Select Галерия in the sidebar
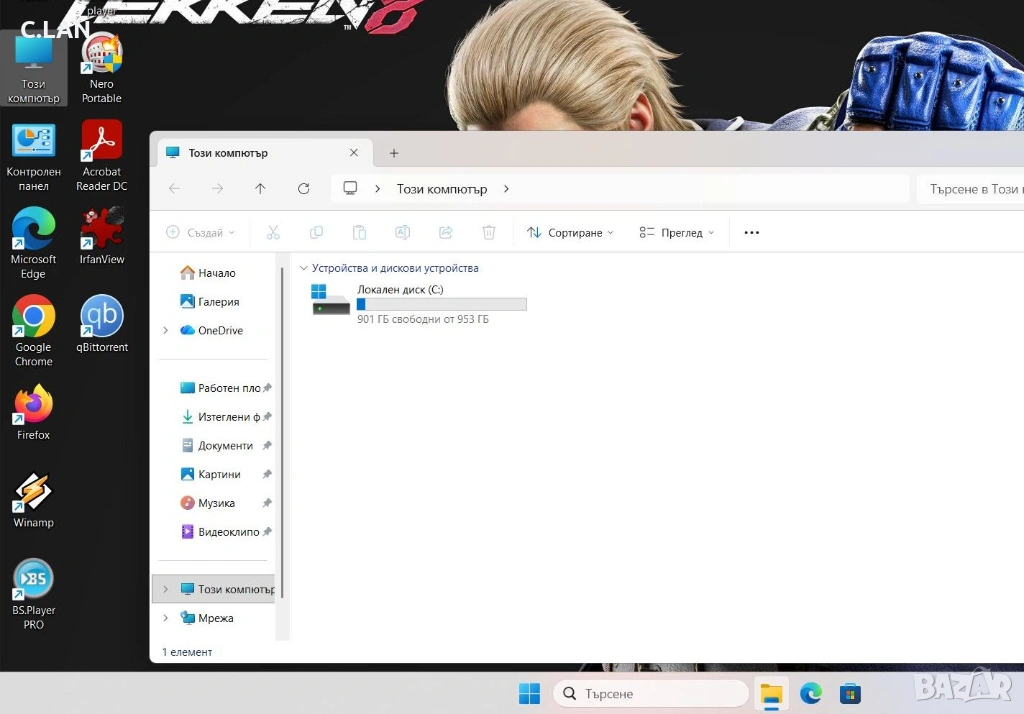1024x714 pixels. point(217,302)
